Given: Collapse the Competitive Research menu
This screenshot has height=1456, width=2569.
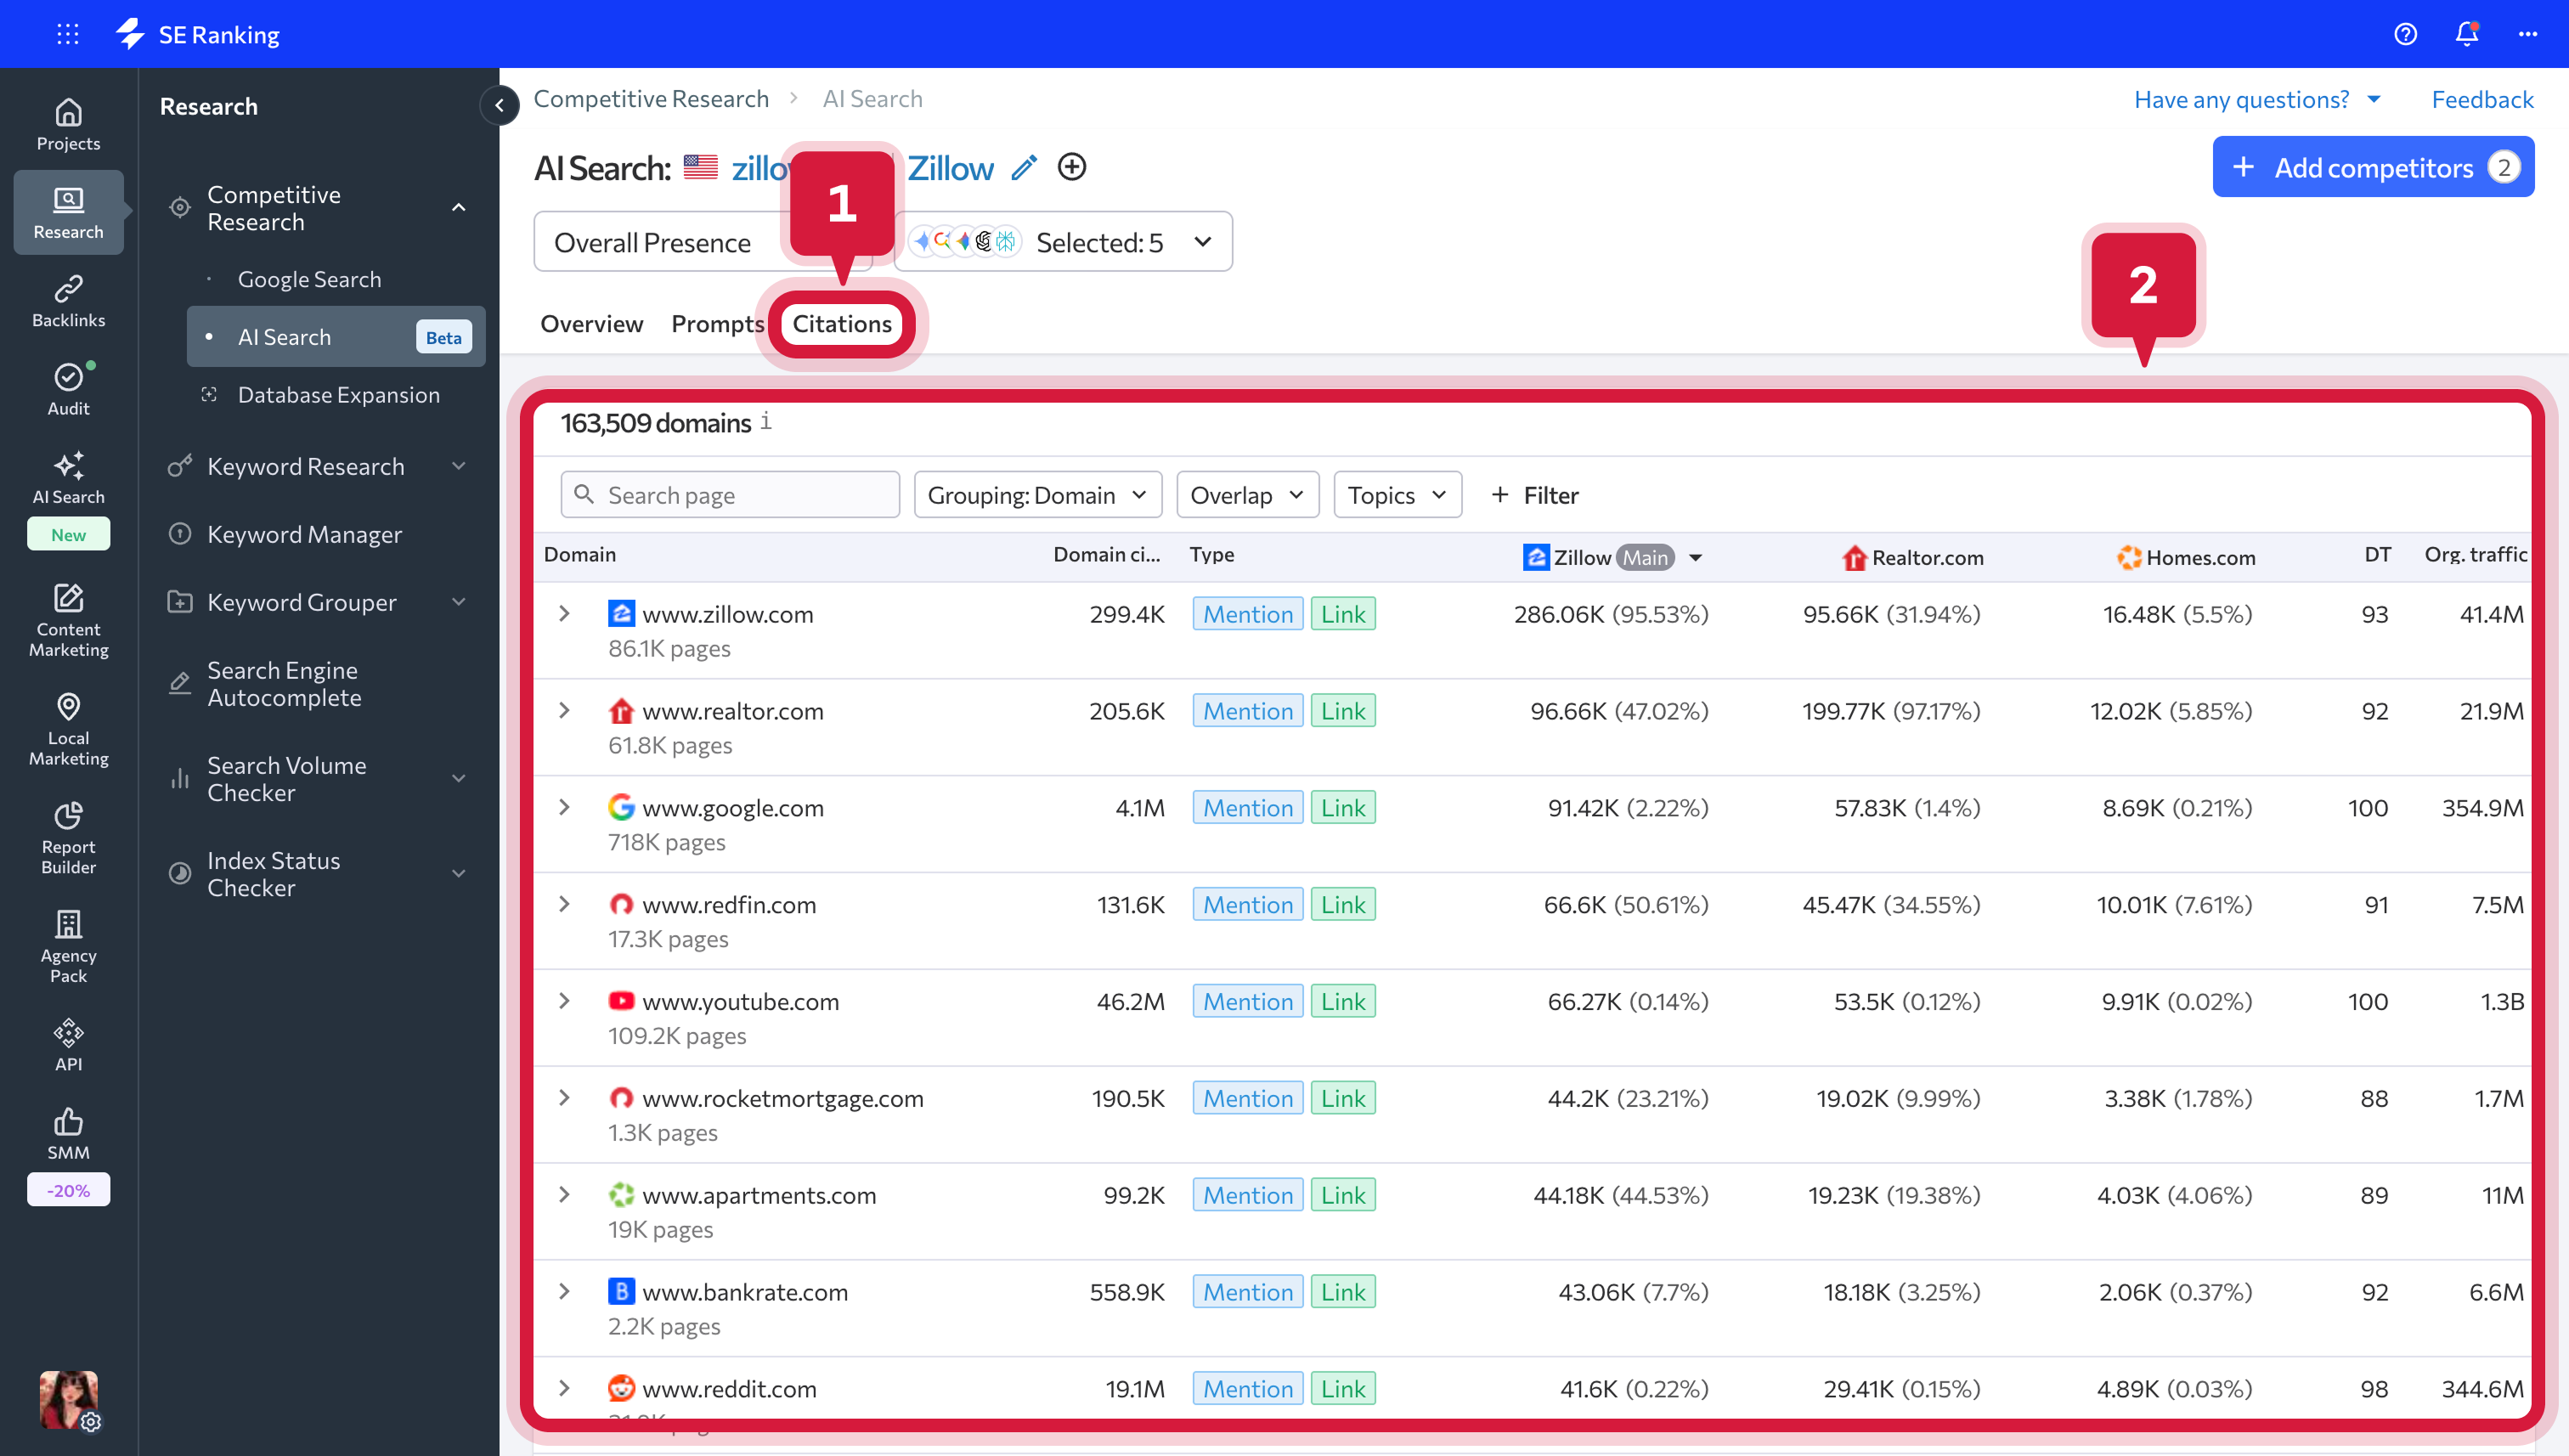Looking at the screenshot, I should click(459, 207).
